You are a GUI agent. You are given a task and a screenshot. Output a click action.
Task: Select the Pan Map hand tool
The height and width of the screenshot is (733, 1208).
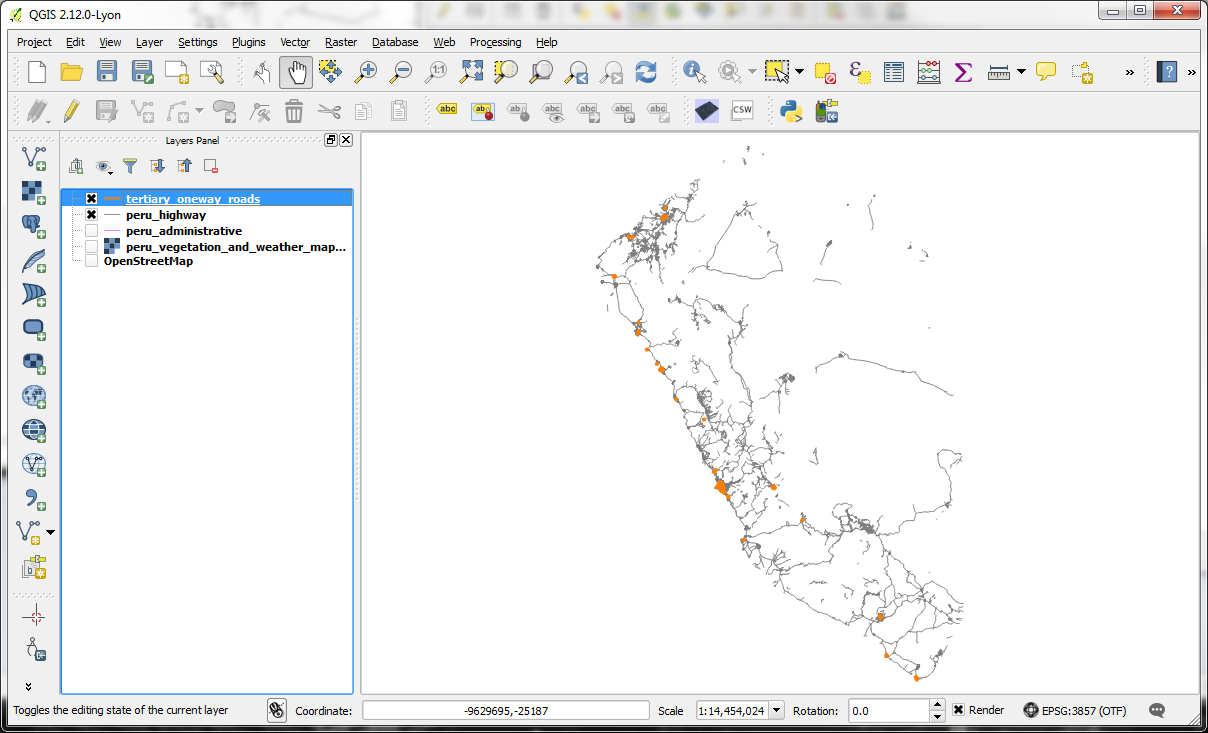click(296, 72)
